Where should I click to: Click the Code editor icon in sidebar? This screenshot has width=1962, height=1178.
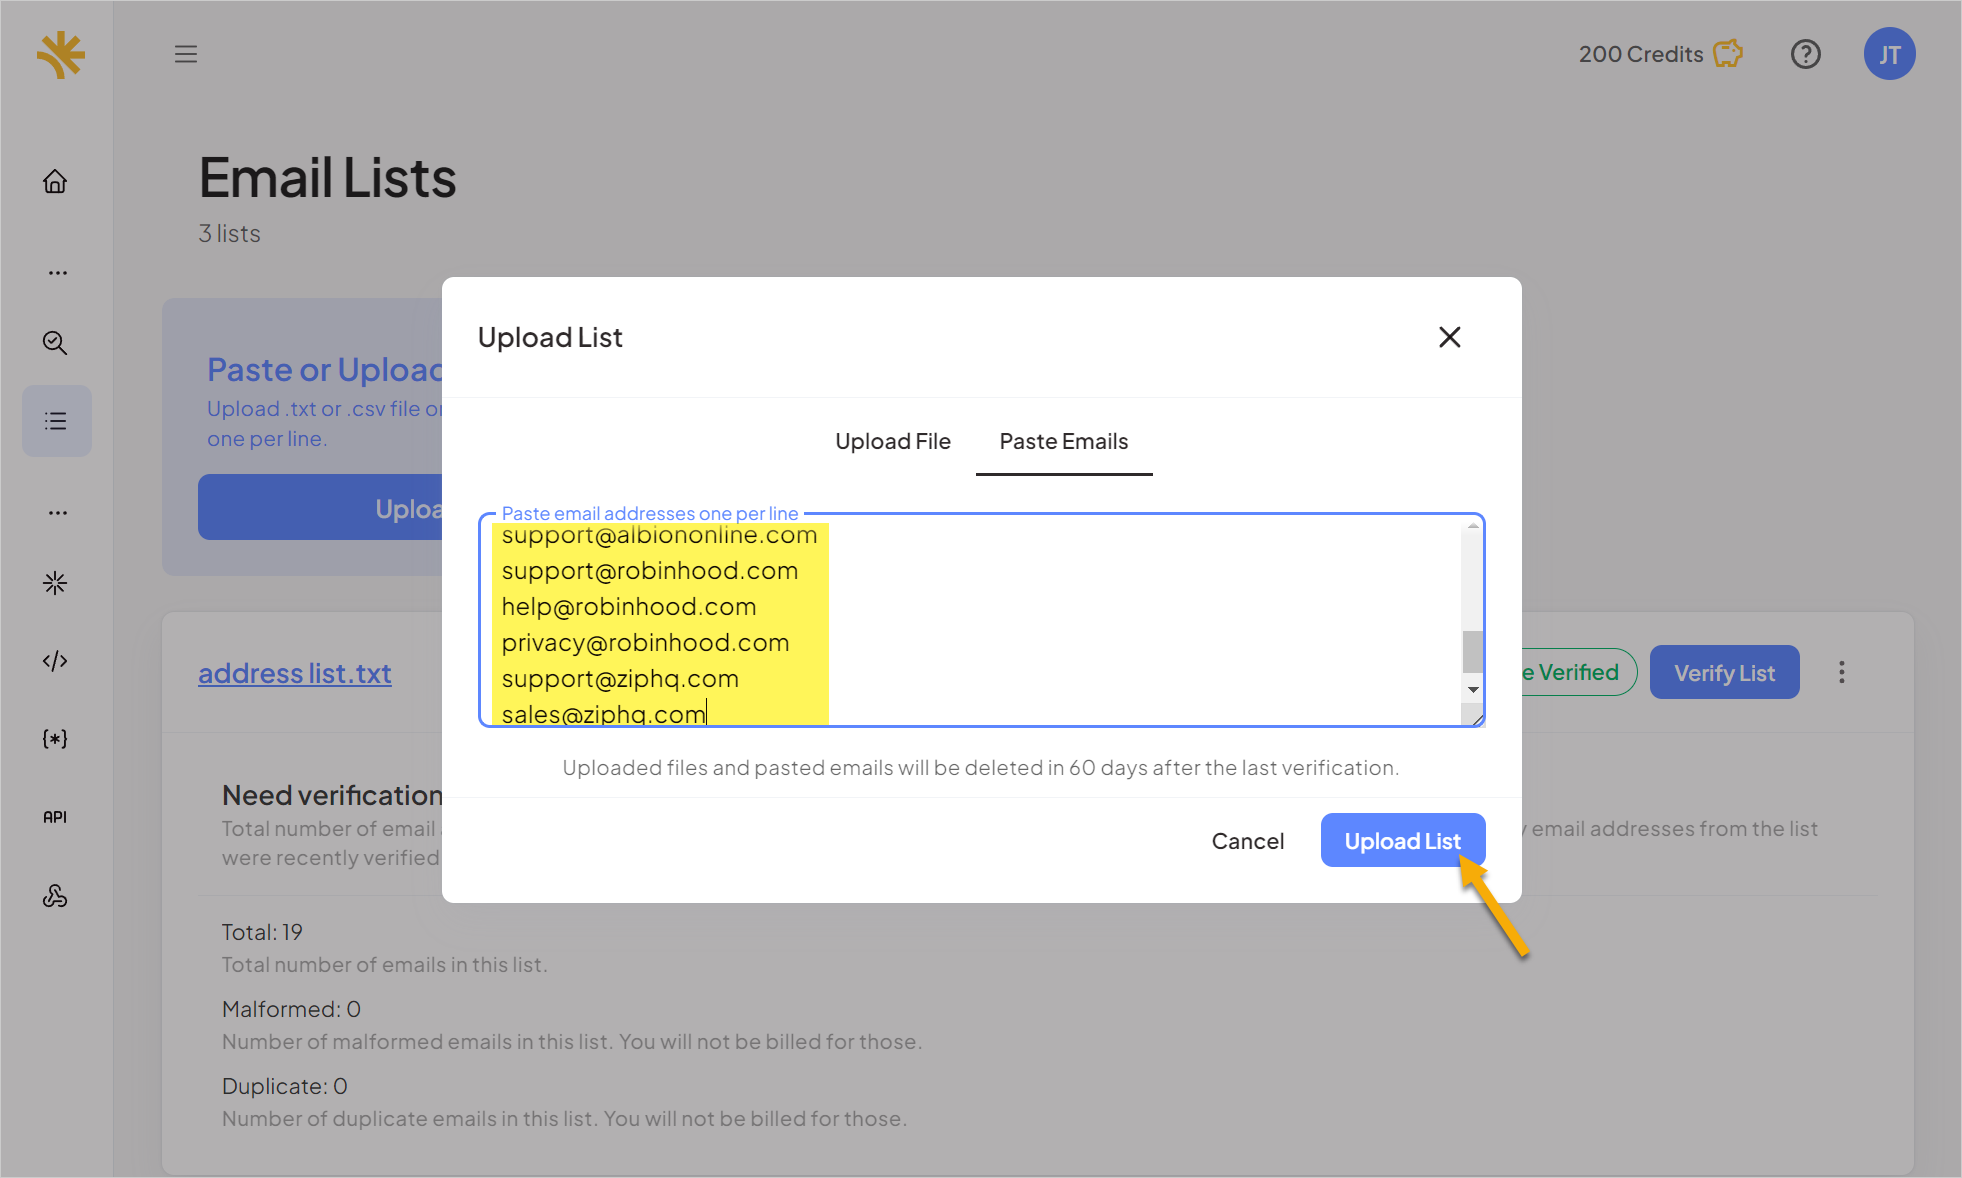(56, 660)
